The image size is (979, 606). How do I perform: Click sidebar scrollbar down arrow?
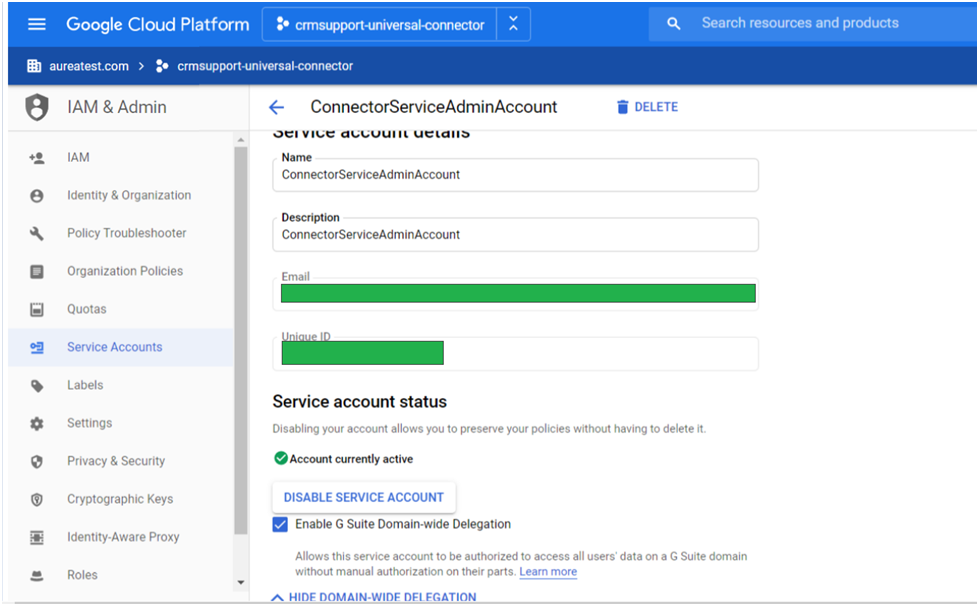pyautogui.click(x=240, y=583)
